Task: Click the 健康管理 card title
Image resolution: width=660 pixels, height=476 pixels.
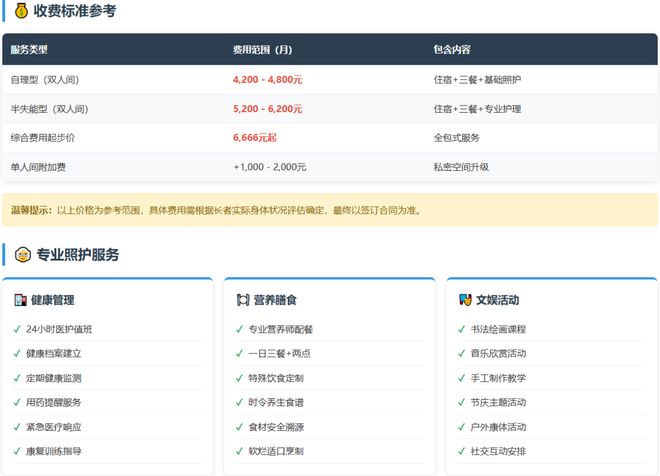Action: [x=53, y=300]
